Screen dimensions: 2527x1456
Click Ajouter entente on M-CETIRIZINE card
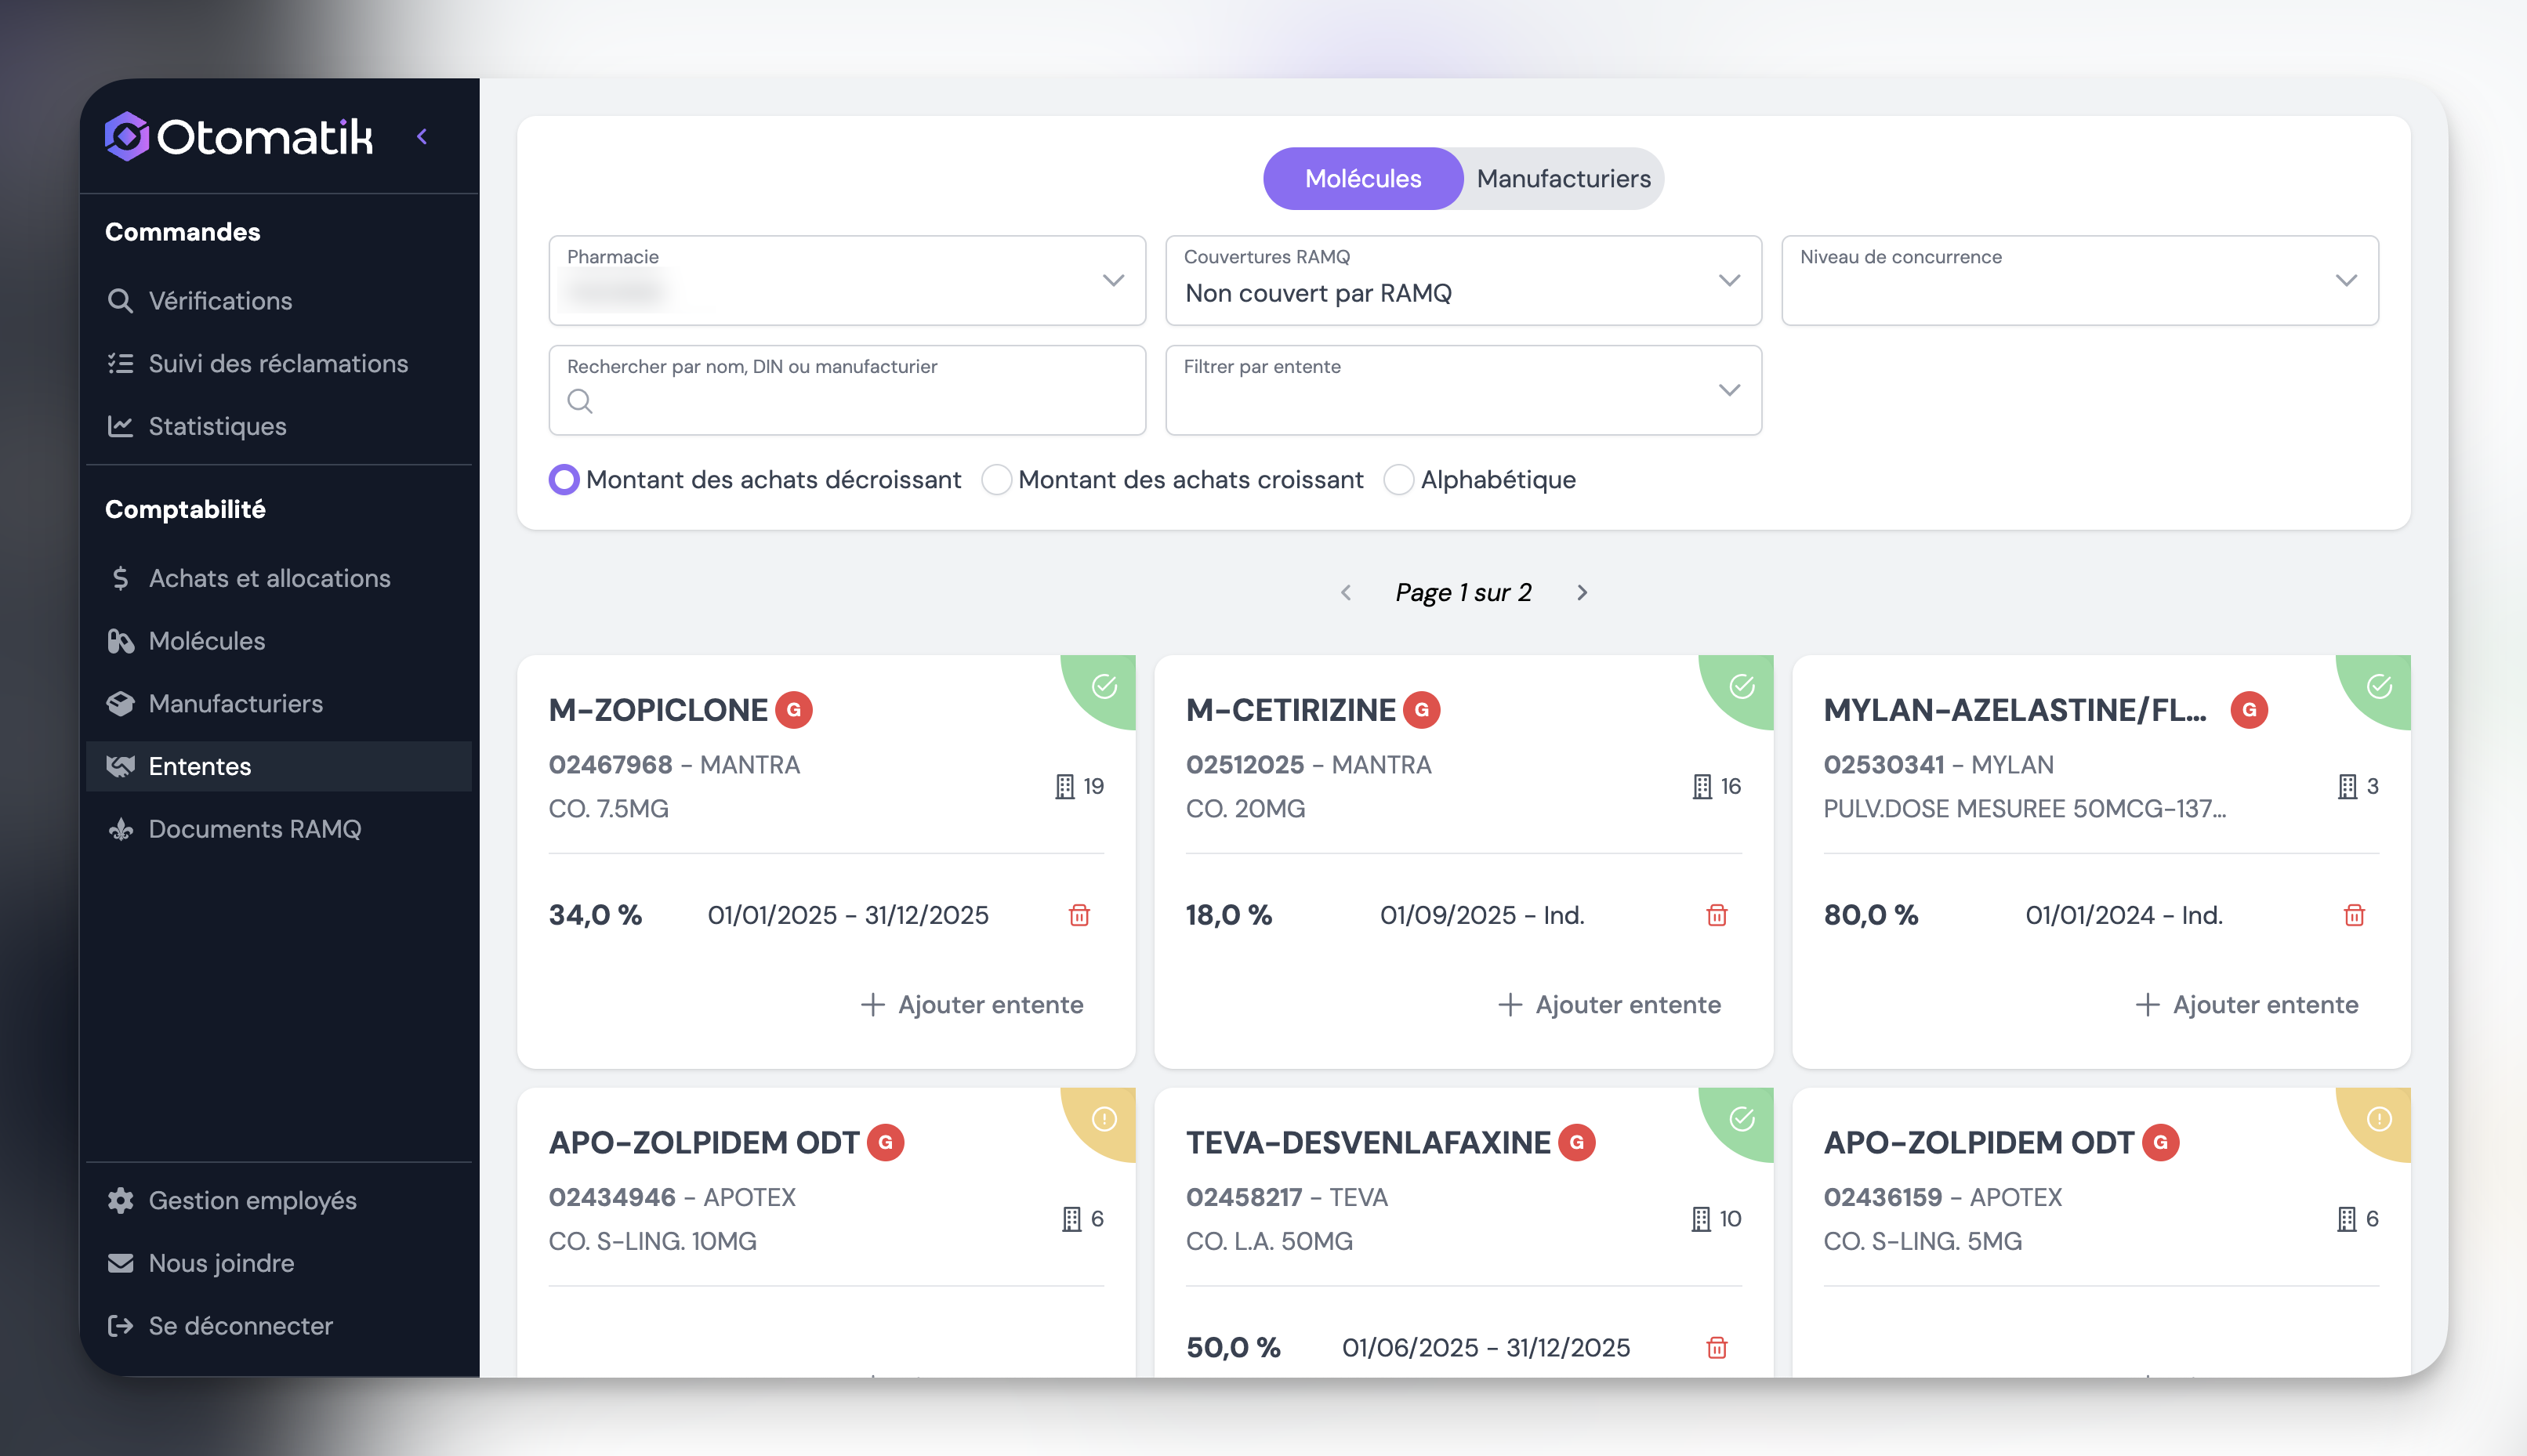point(1609,1004)
